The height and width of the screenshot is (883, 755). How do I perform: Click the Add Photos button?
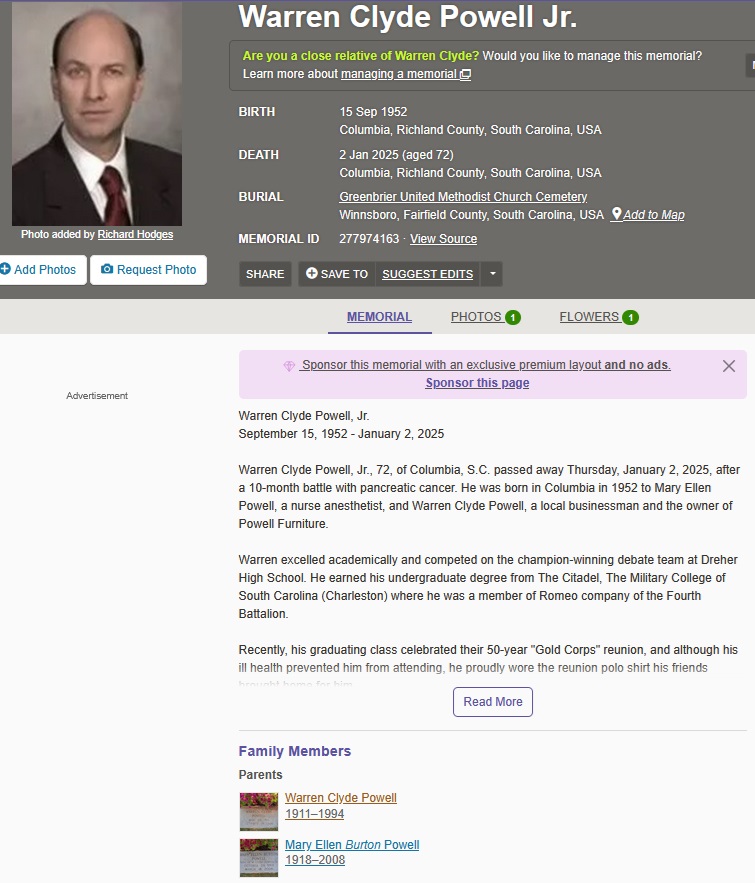42,270
